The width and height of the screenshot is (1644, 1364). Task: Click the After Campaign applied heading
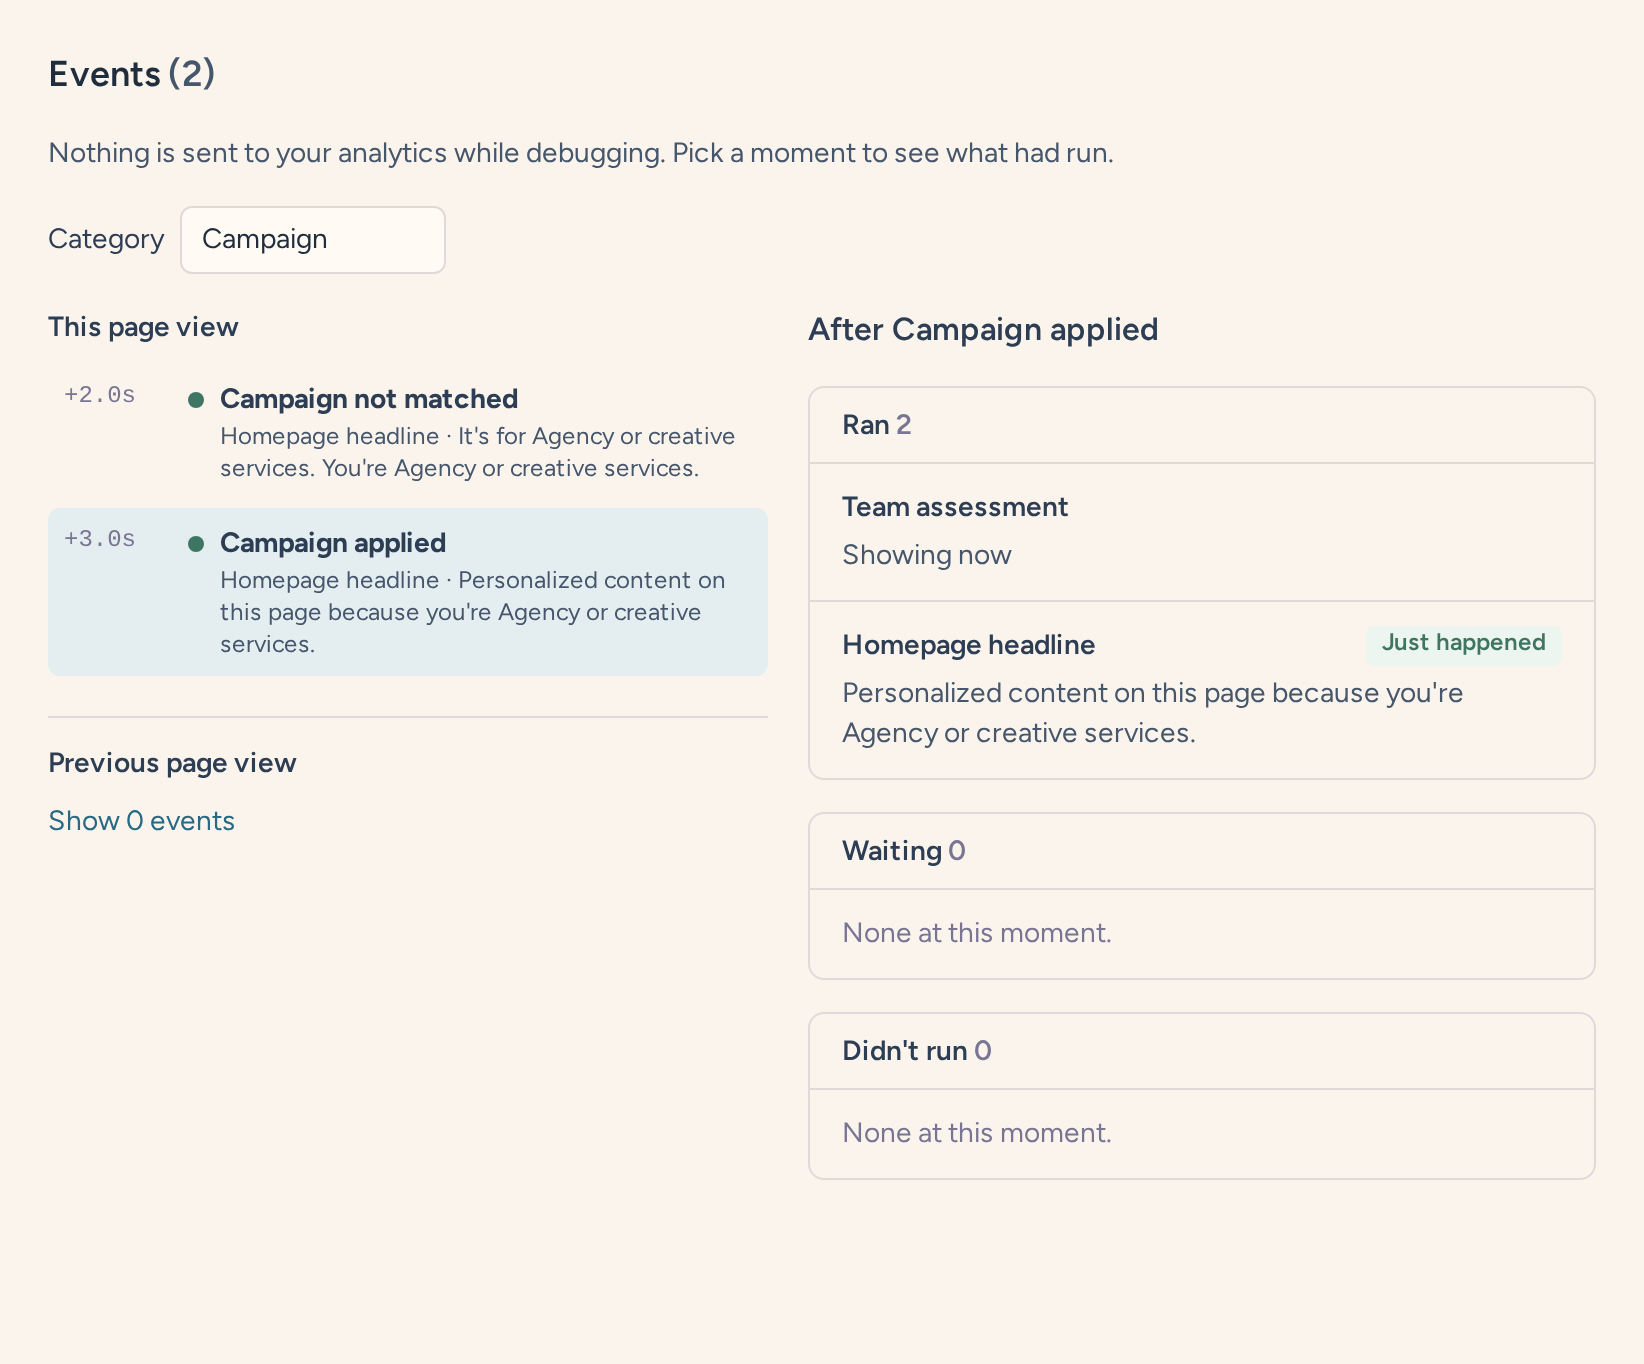tap(983, 329)
